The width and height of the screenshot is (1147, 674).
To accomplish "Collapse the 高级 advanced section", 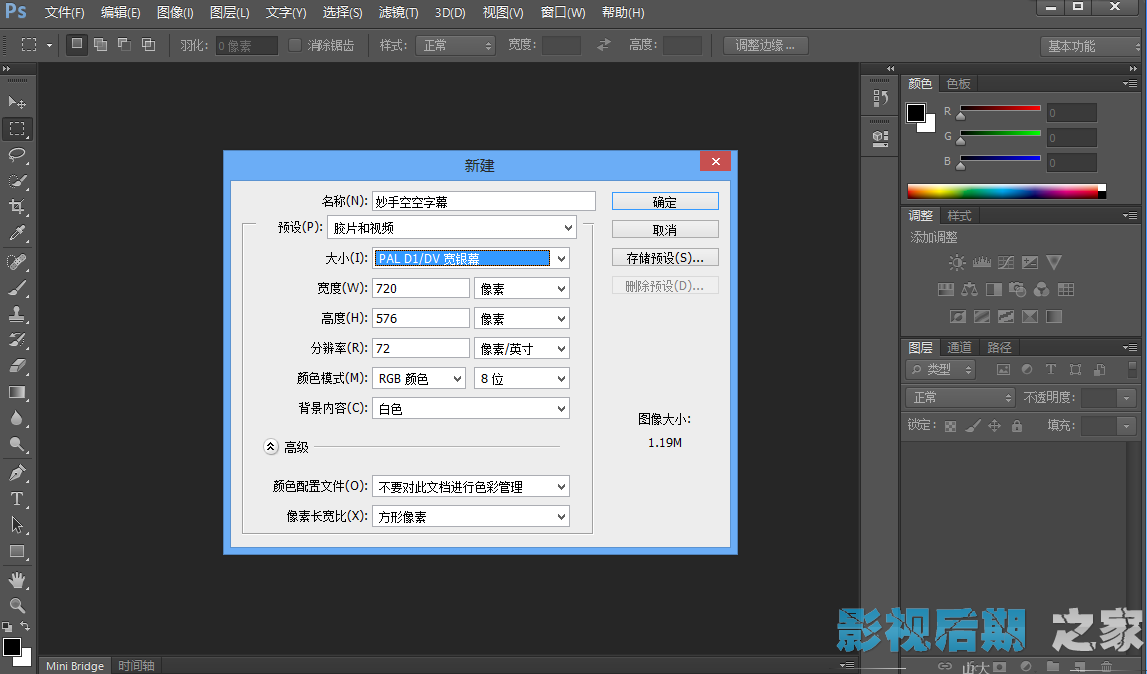I will 271,447.
